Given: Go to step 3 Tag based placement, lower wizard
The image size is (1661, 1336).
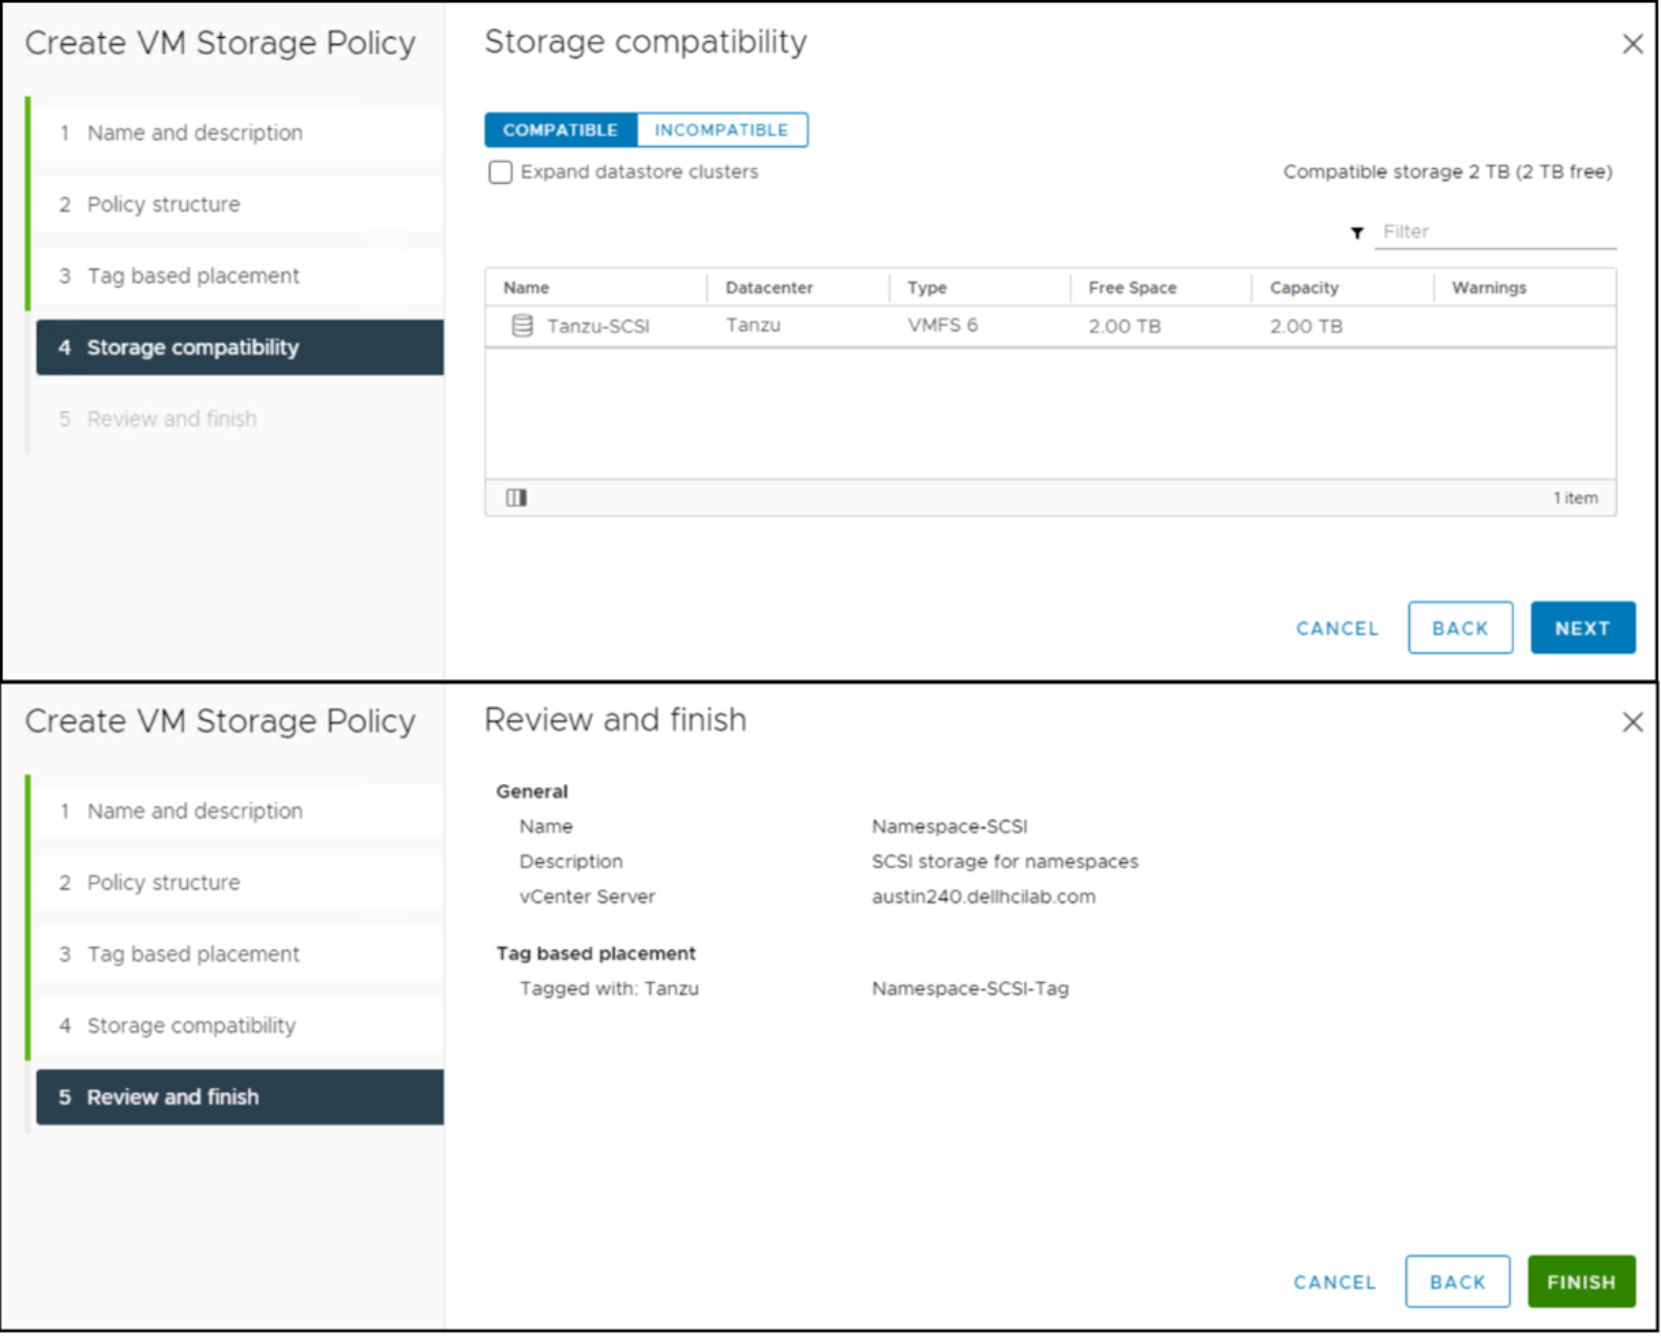Looking at the screenshot, I should point(239,954).
